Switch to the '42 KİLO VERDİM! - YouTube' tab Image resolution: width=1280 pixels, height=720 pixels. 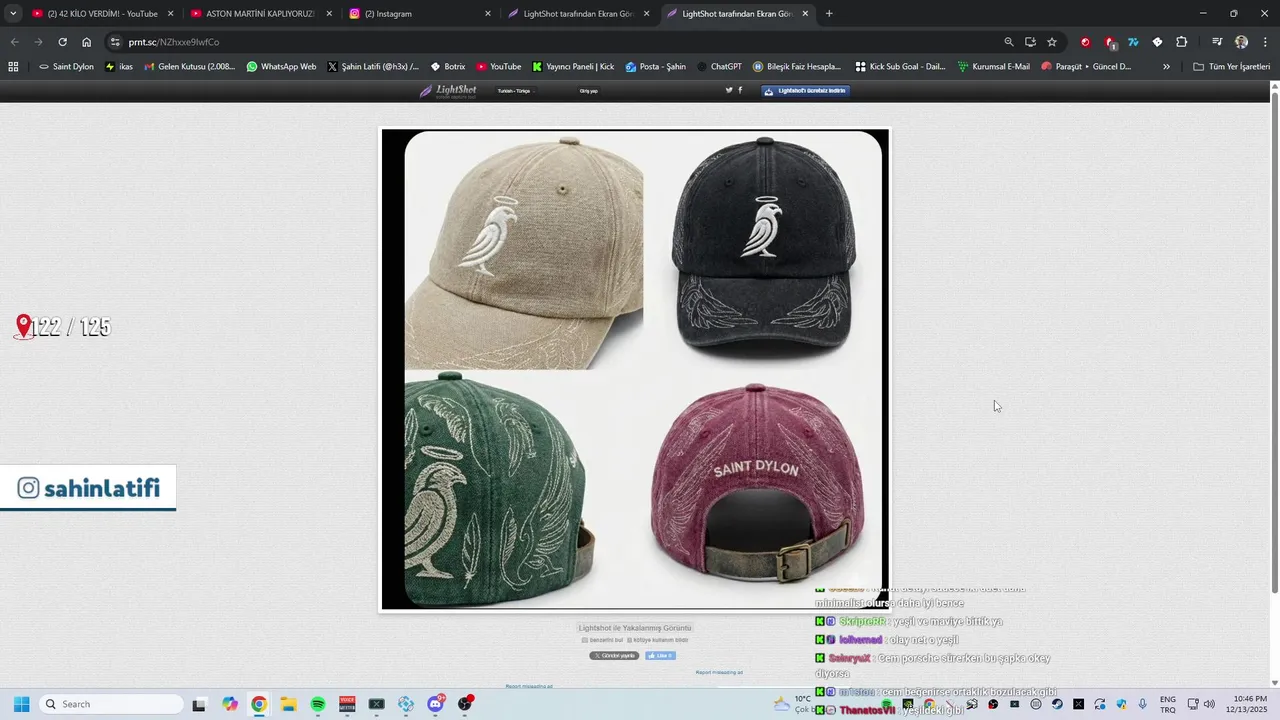pyautogui.click(x=103, y=14)
